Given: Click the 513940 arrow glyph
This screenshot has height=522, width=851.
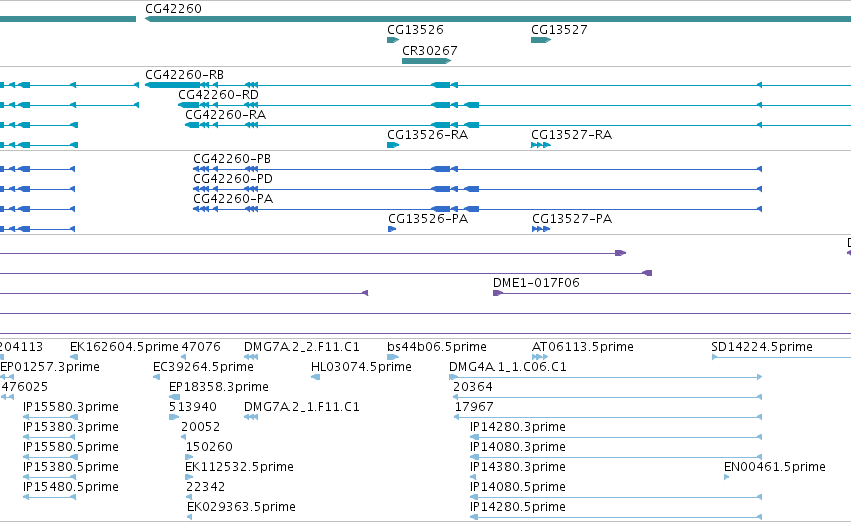Looking at the screenshot, I should 174,417.
